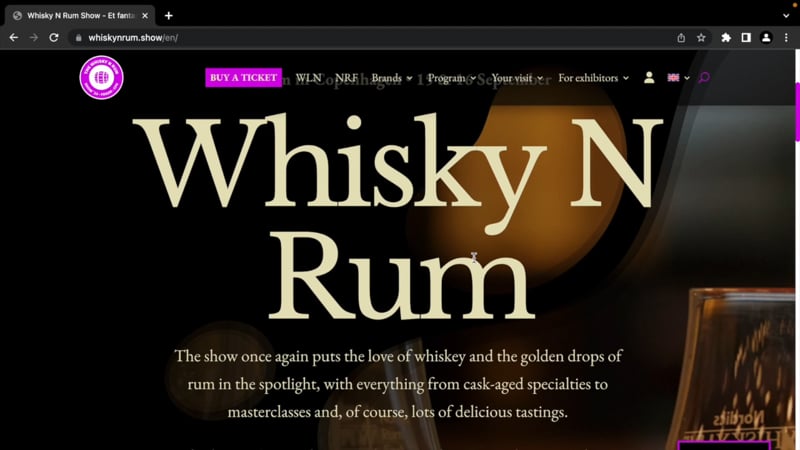Expand the Brands dropdown menu

pyautogui.click(x=392, y=78)
